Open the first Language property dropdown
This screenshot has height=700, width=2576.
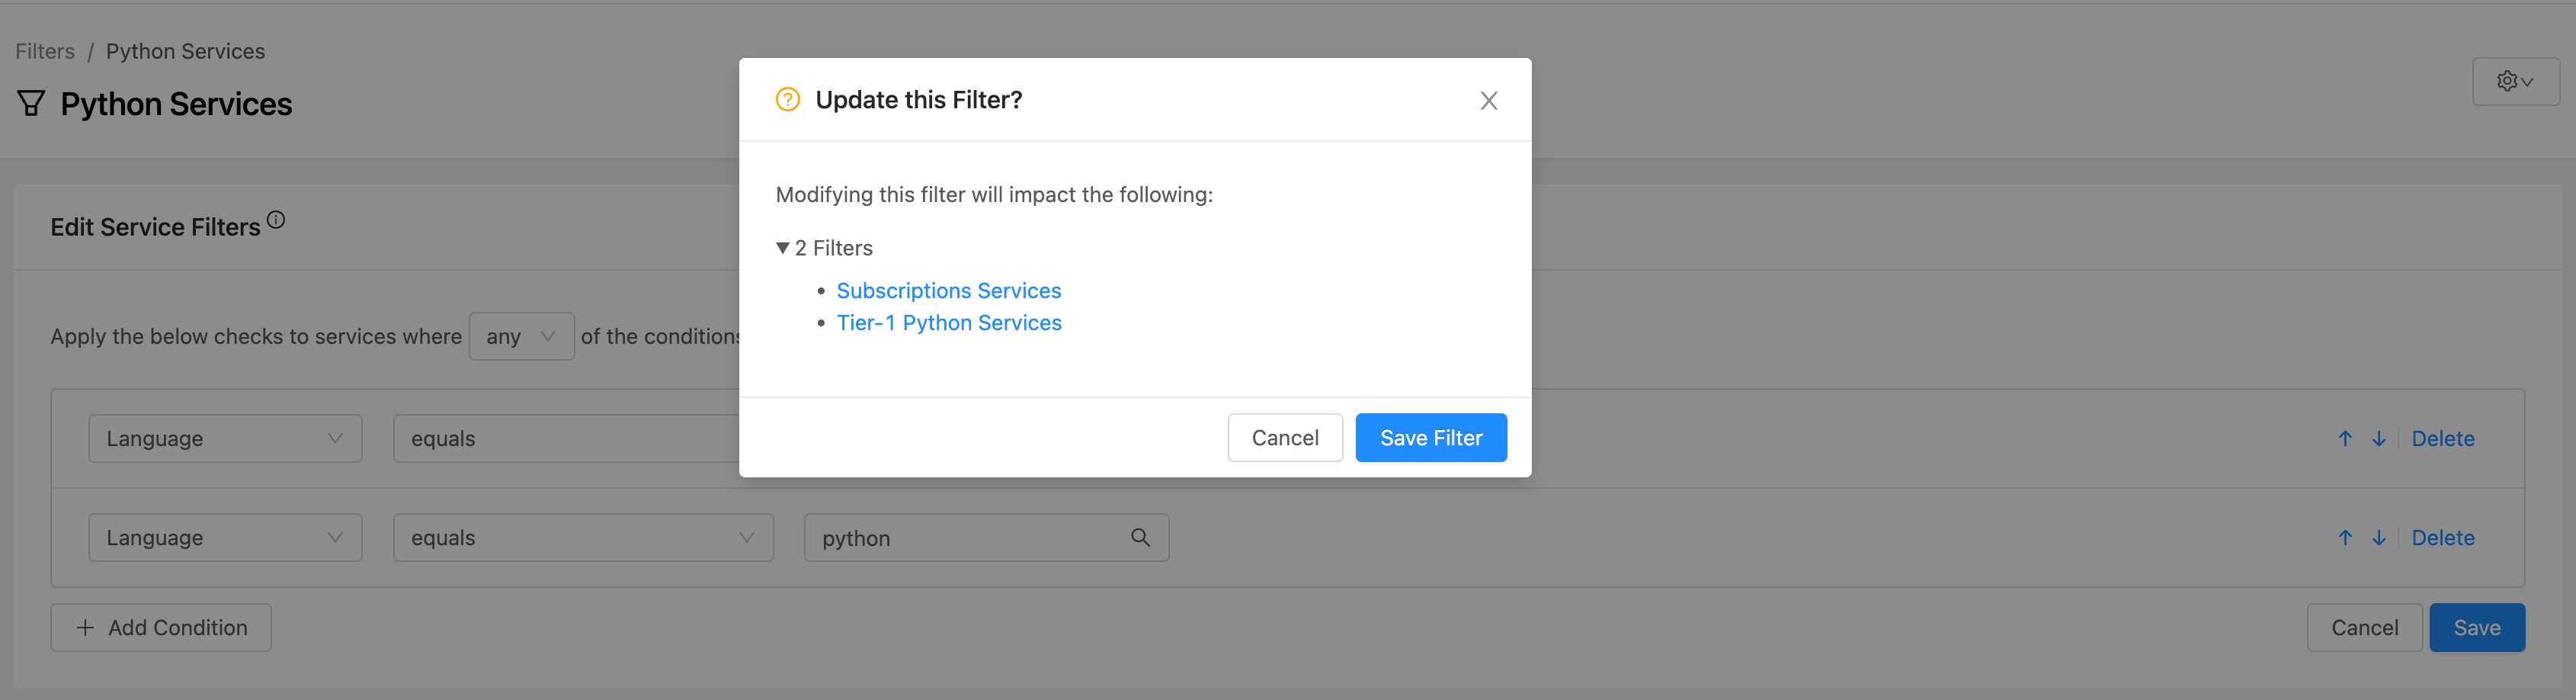225,439
